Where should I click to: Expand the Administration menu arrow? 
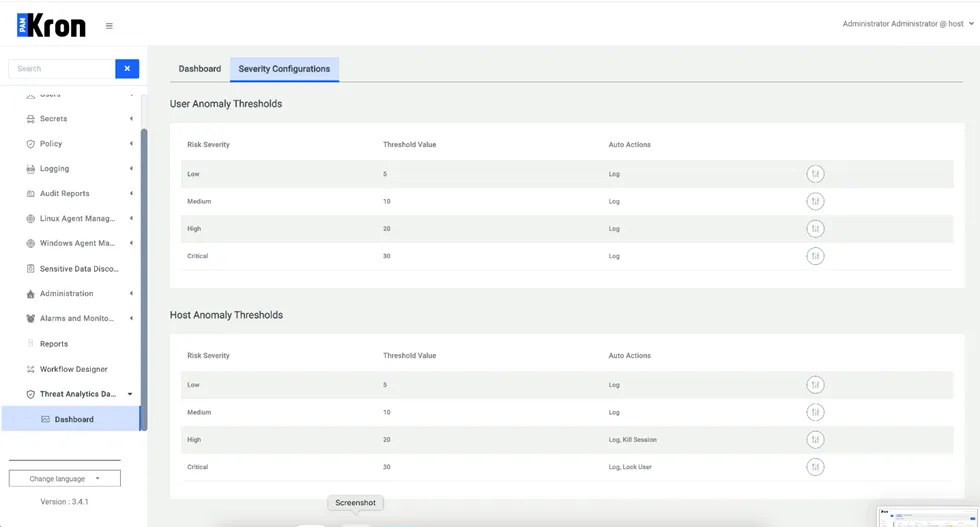(131, 293)
